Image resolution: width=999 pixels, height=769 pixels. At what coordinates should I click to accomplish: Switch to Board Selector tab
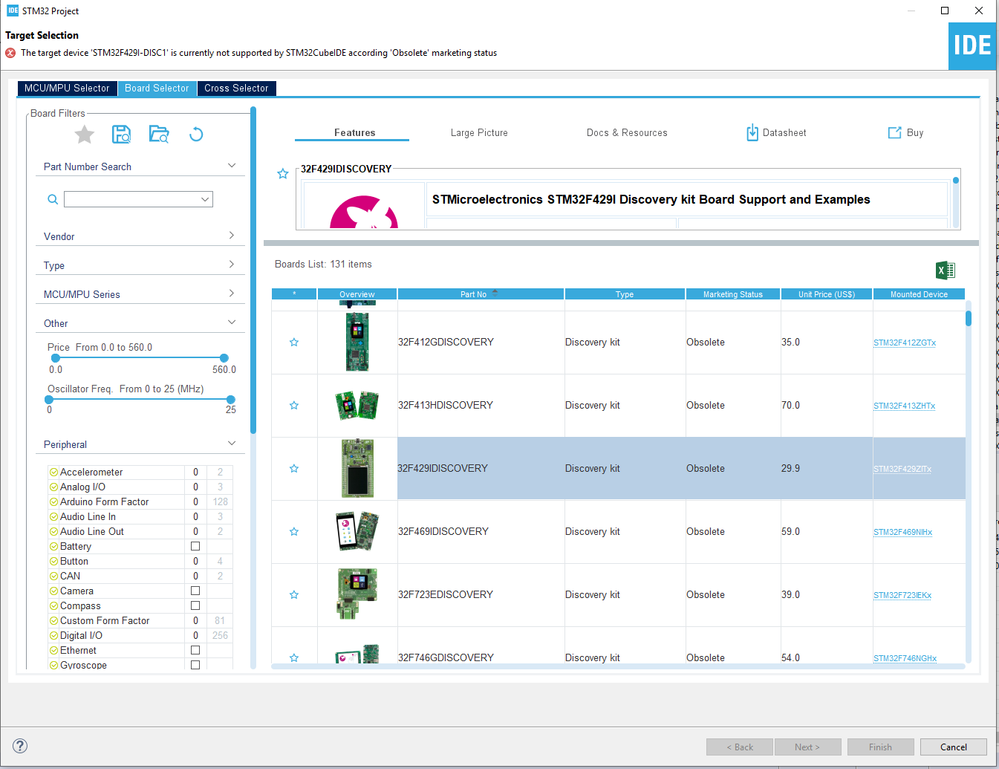click(x=157, y=89)
